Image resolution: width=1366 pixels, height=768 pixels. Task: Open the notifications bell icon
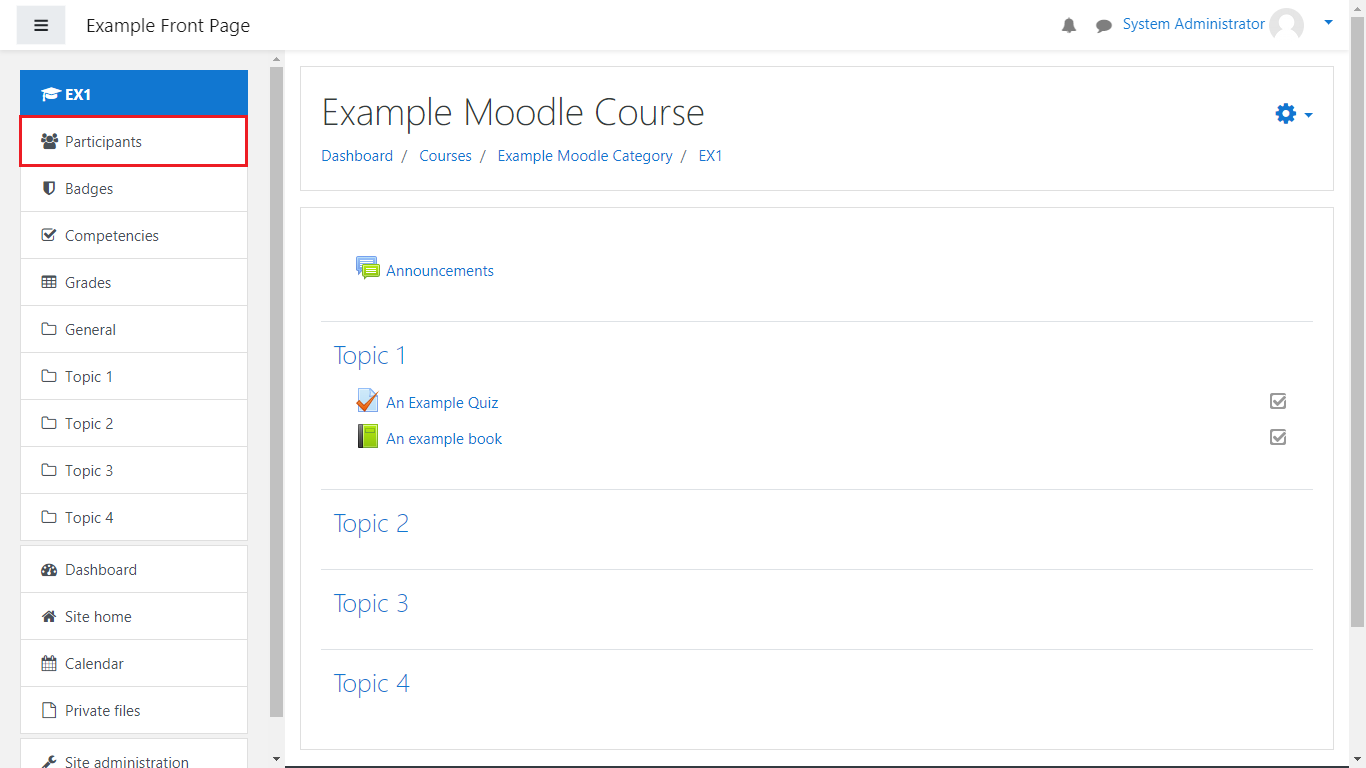[1069, 26]
